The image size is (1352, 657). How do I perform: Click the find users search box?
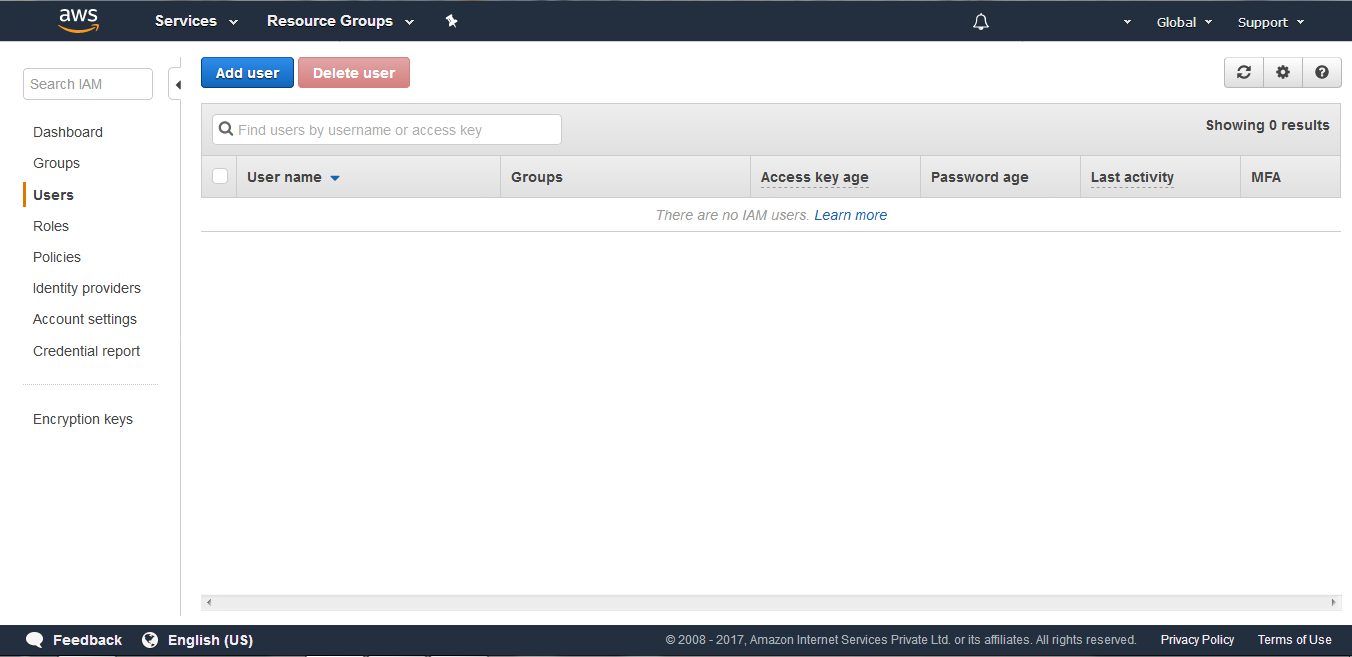(387, 129)
